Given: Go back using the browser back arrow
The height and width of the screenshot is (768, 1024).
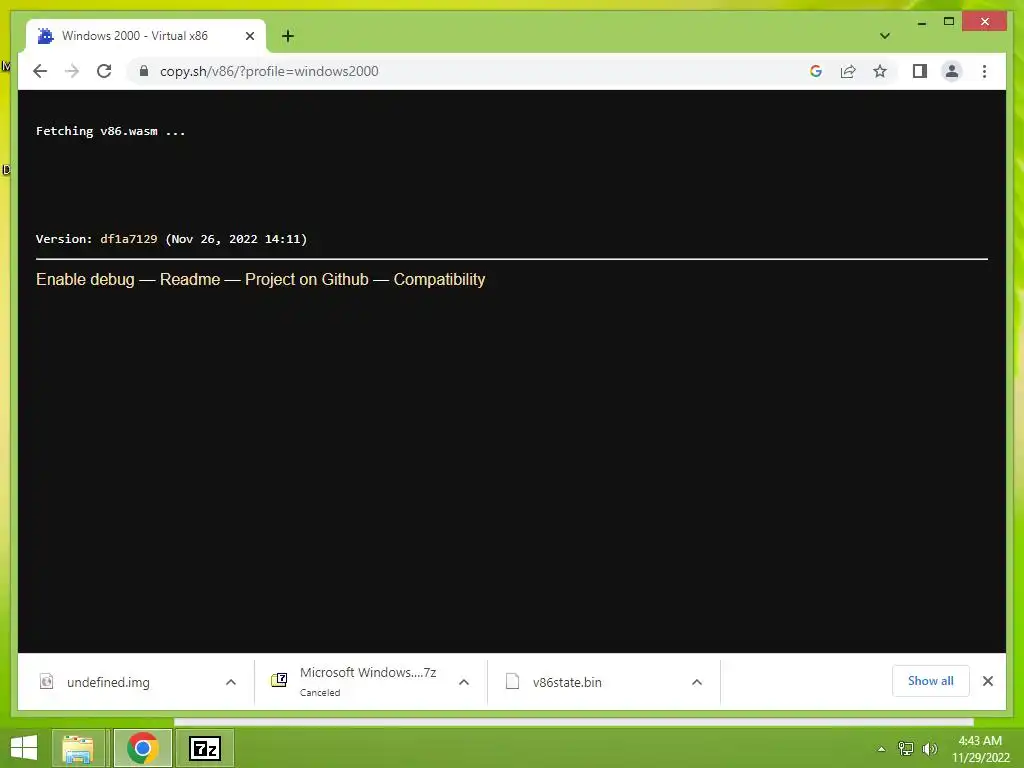Looking at the screenshot, I should point(40,71).
